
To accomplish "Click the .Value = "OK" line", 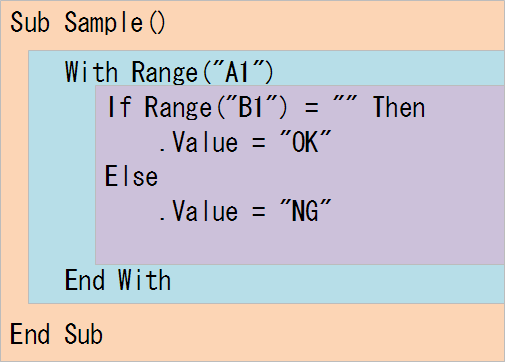I will tap(245, 142).
